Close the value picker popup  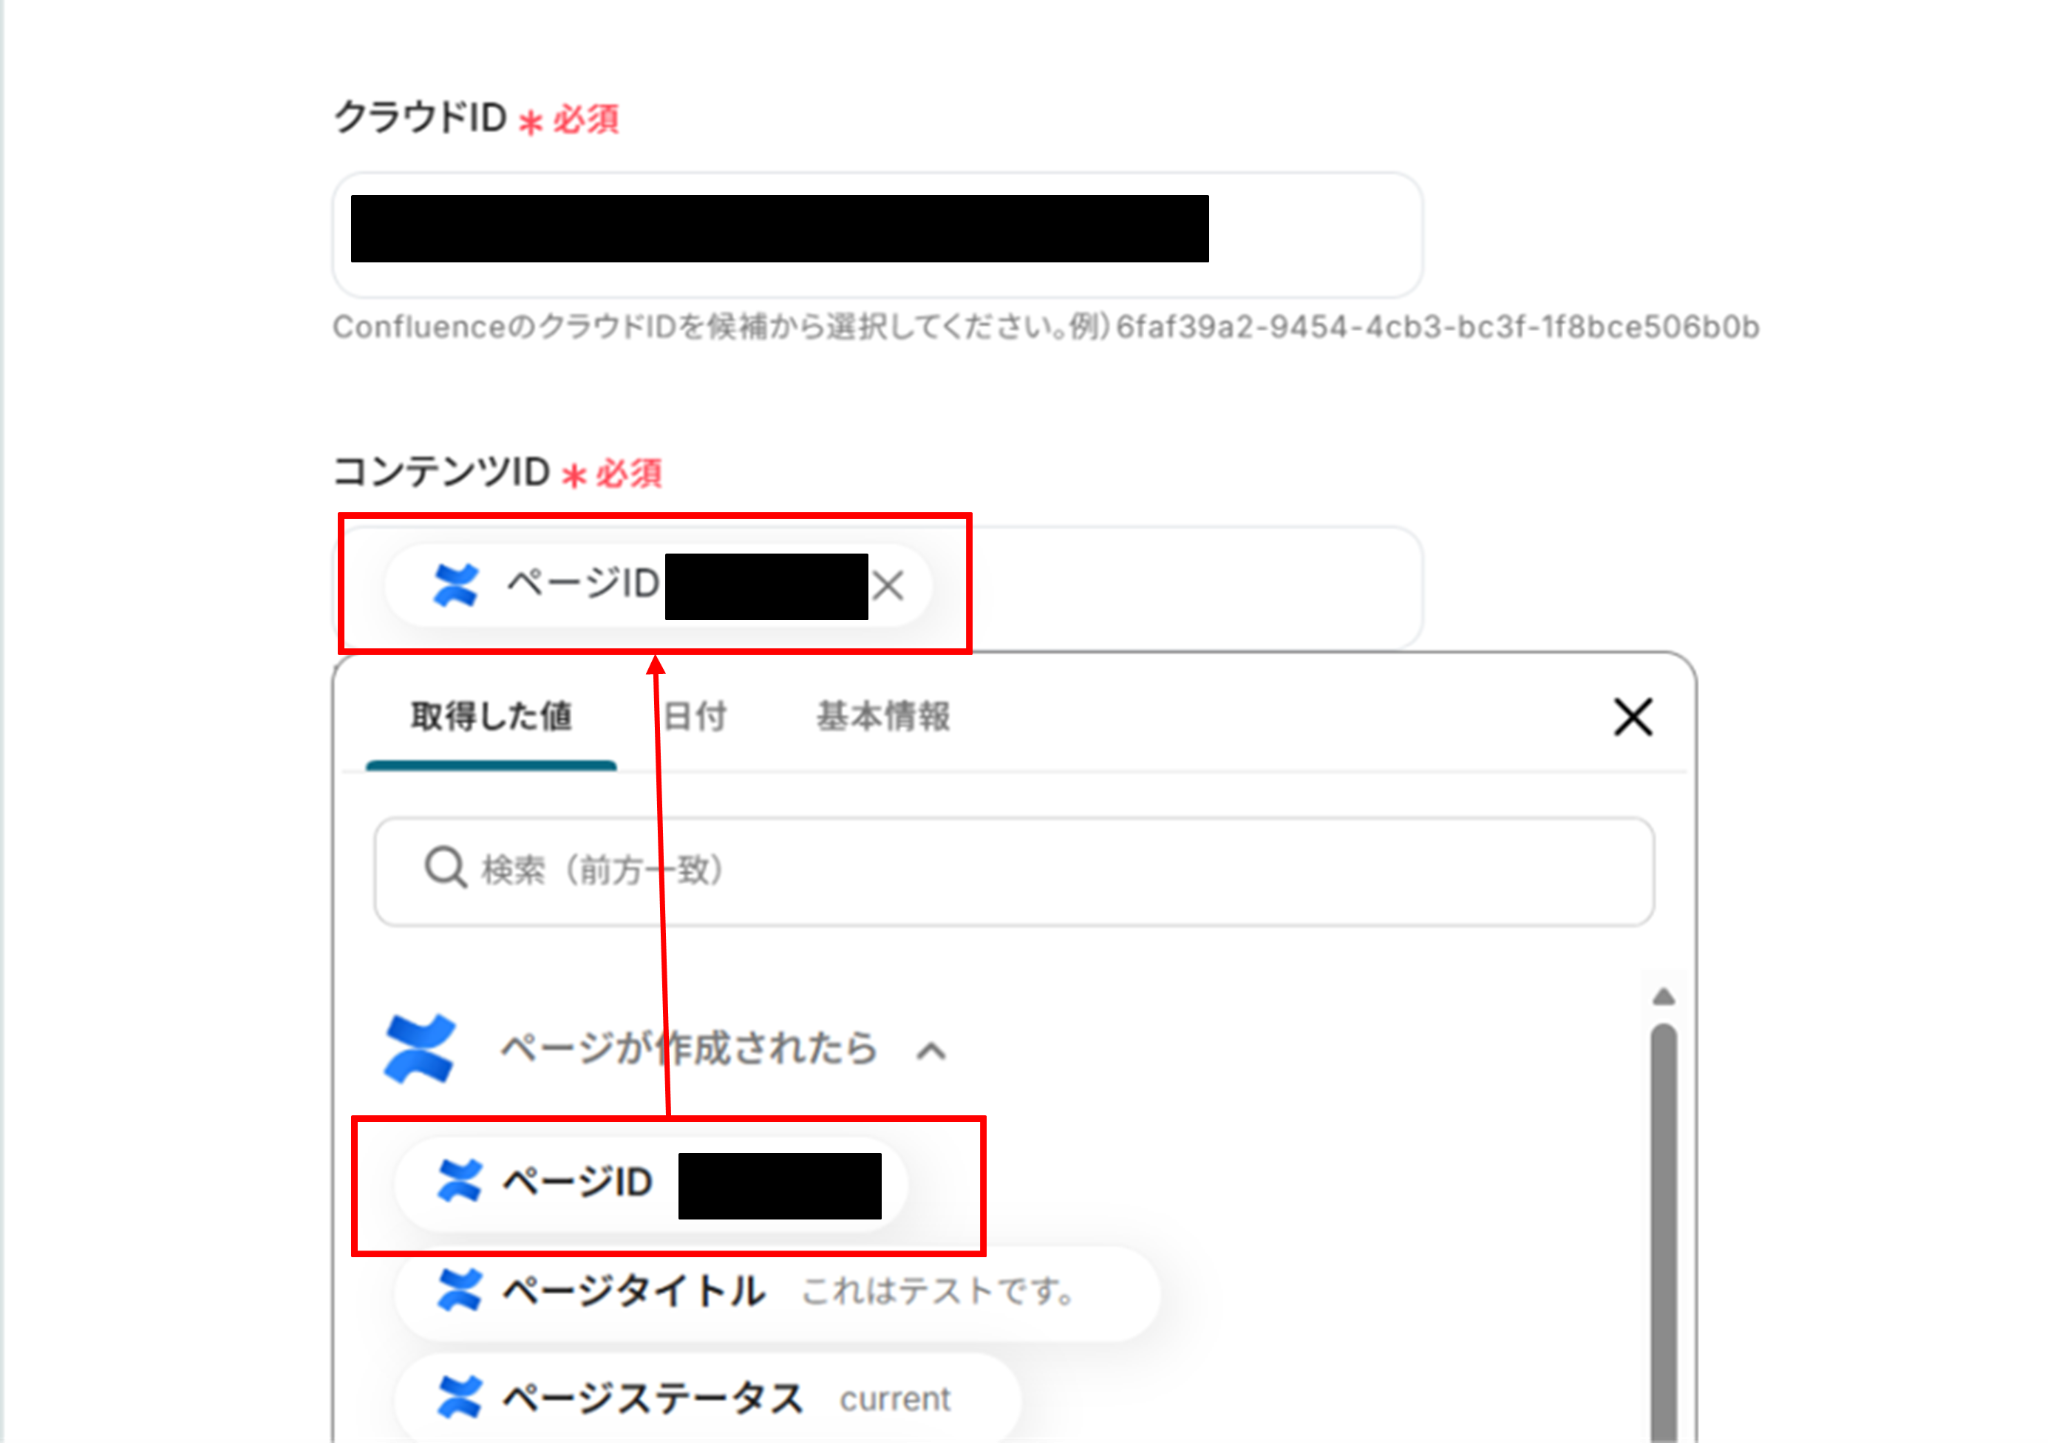(1632, 717)
